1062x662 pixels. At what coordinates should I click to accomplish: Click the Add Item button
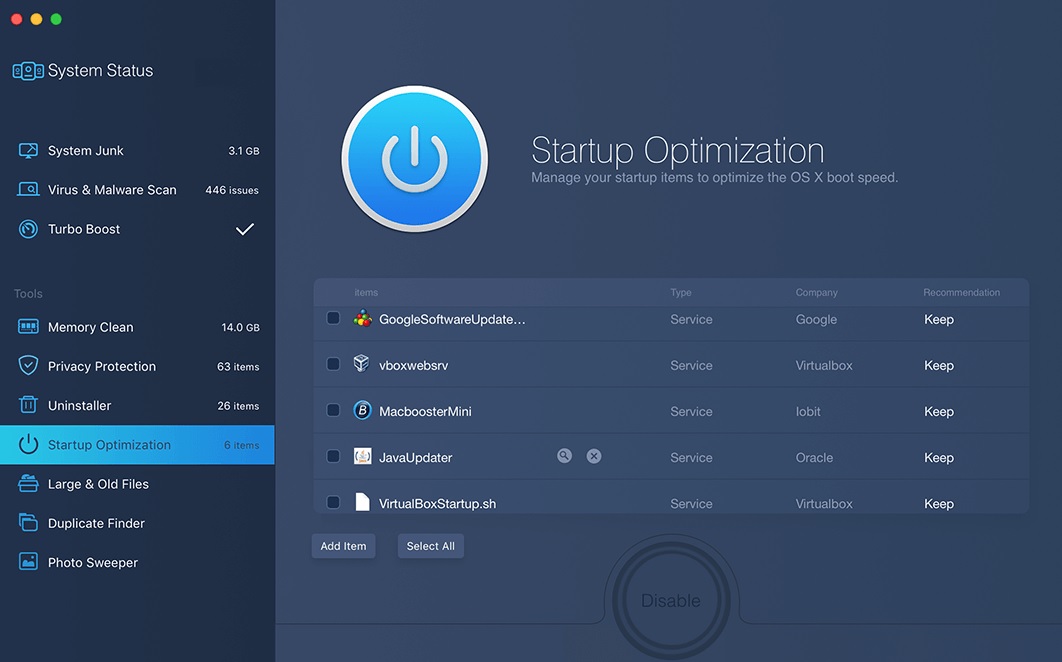[x=343, y=546]
